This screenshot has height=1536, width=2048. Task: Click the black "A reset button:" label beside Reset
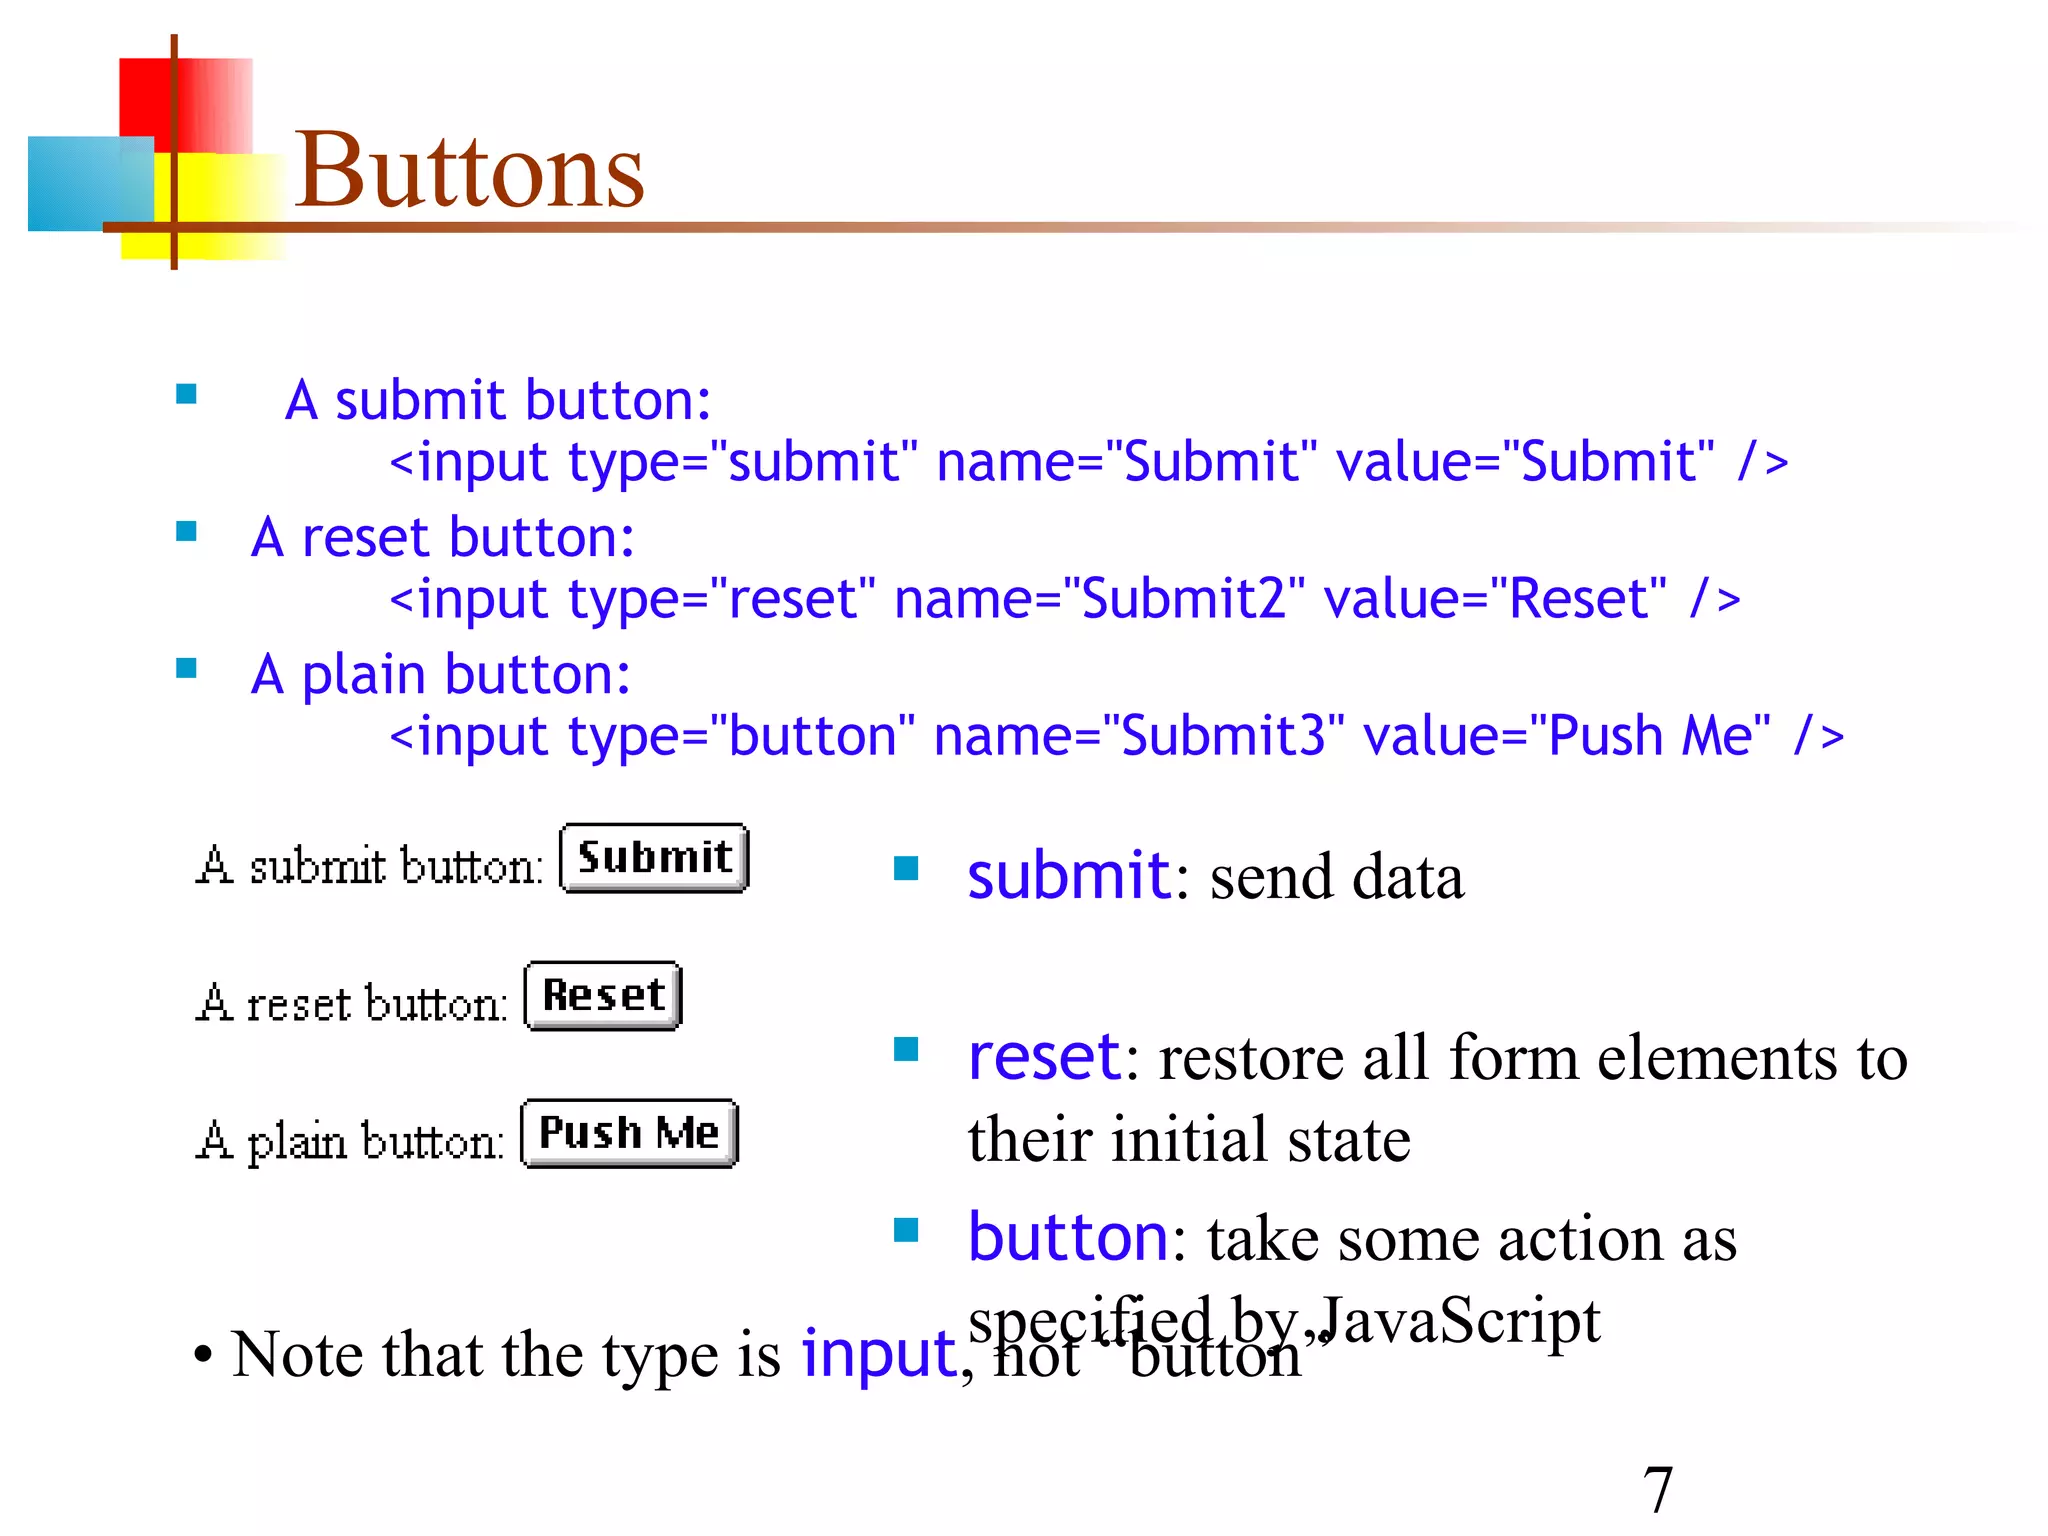[352, 1003]
